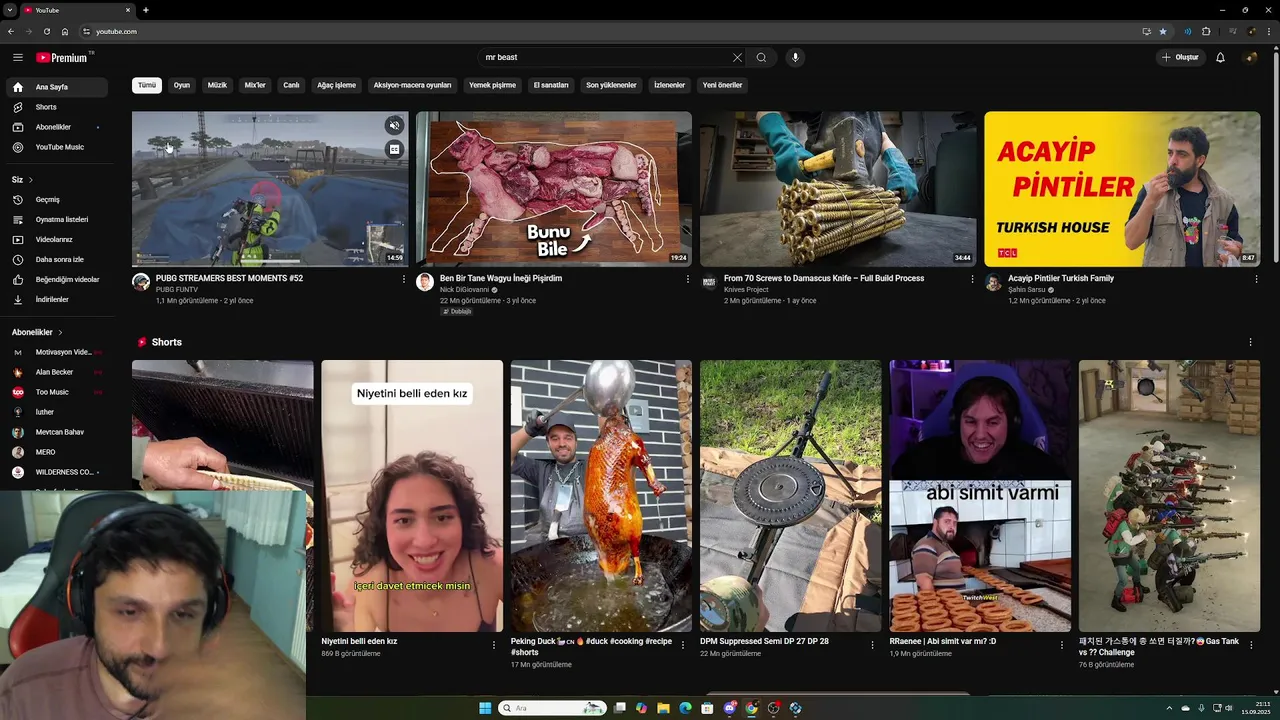Open the YouTube hamburger guide menu
1280x720 pixels.
click(x=17, y=57)
